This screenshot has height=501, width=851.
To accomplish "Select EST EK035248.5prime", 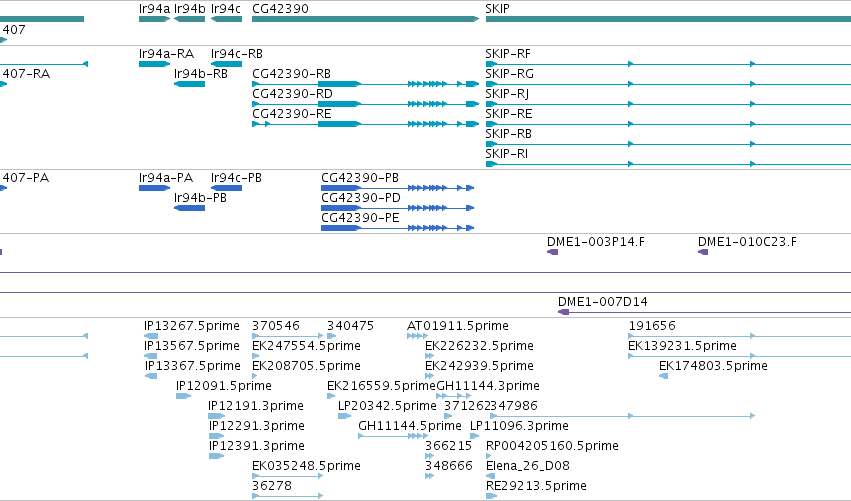I will (x=288, y=476).
